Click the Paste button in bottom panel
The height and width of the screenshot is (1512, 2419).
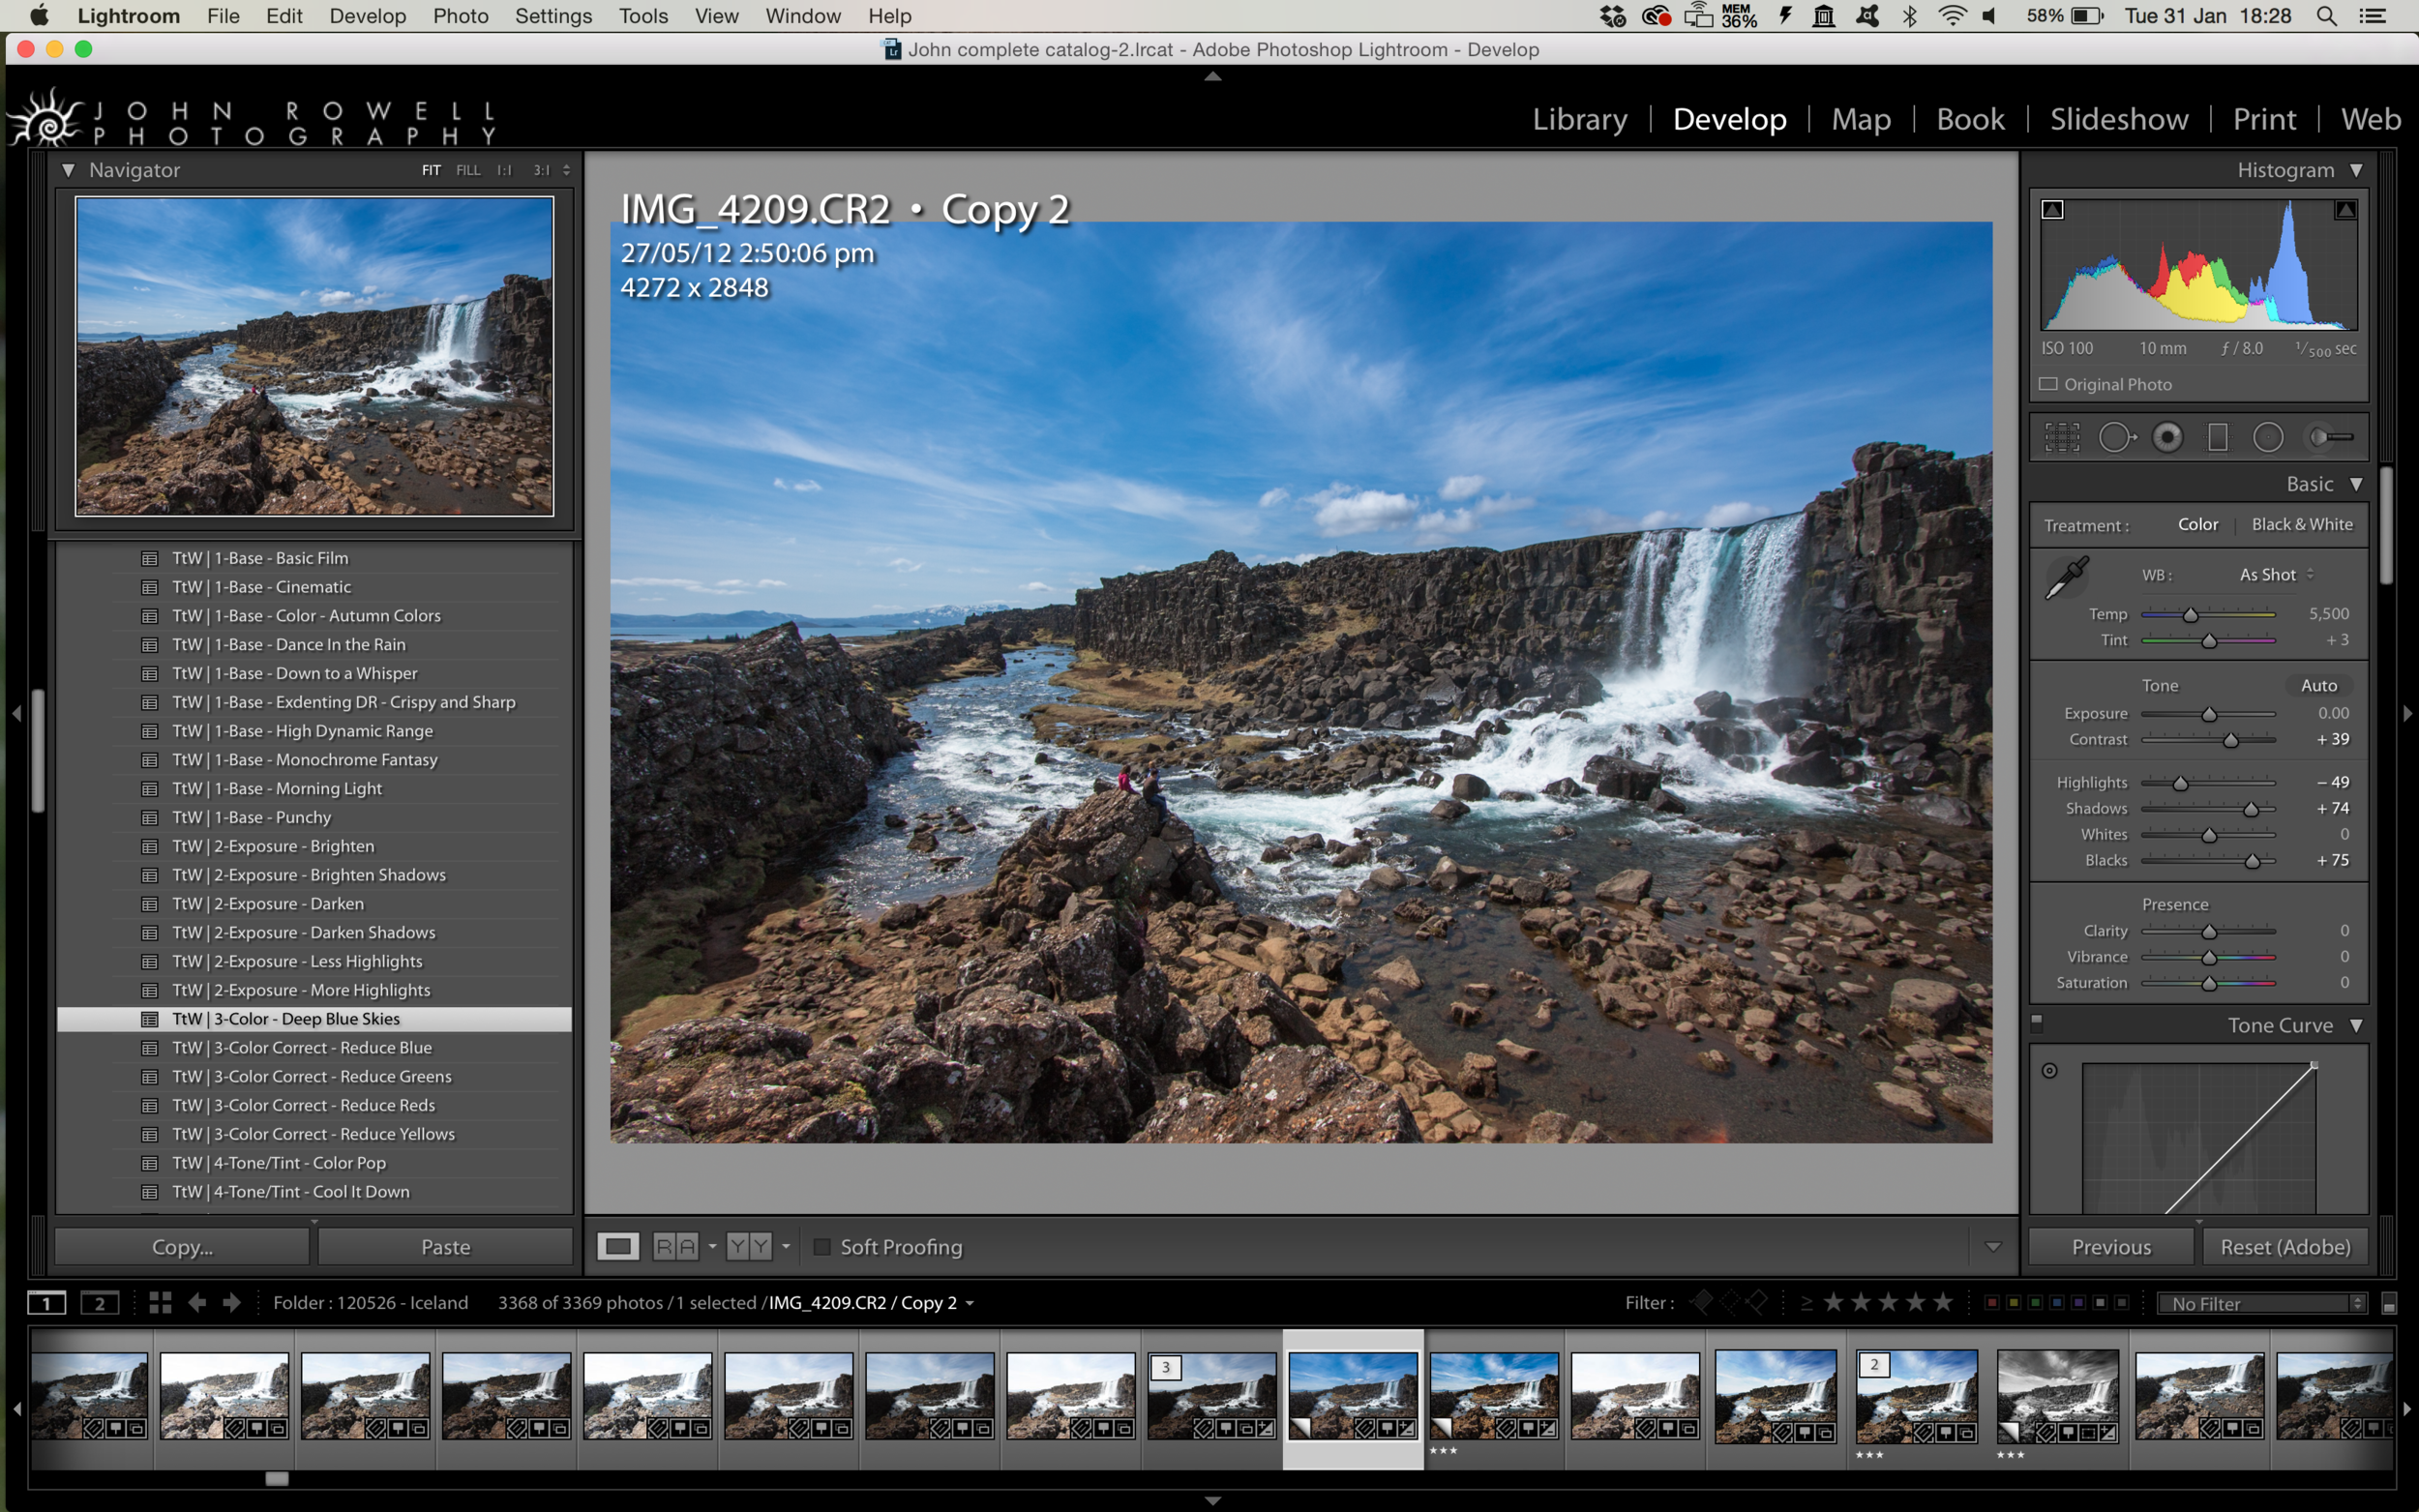click(442, 1245)
